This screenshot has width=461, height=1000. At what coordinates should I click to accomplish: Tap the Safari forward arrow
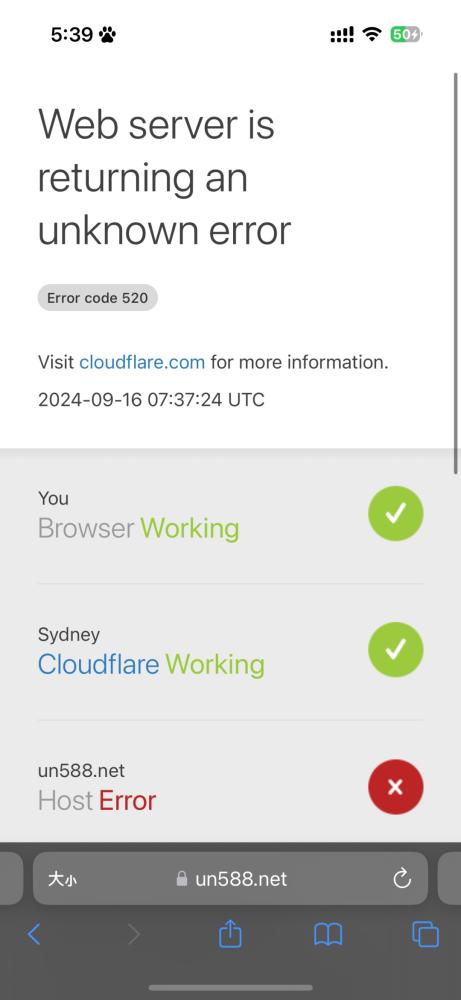(x=133, y=934)
